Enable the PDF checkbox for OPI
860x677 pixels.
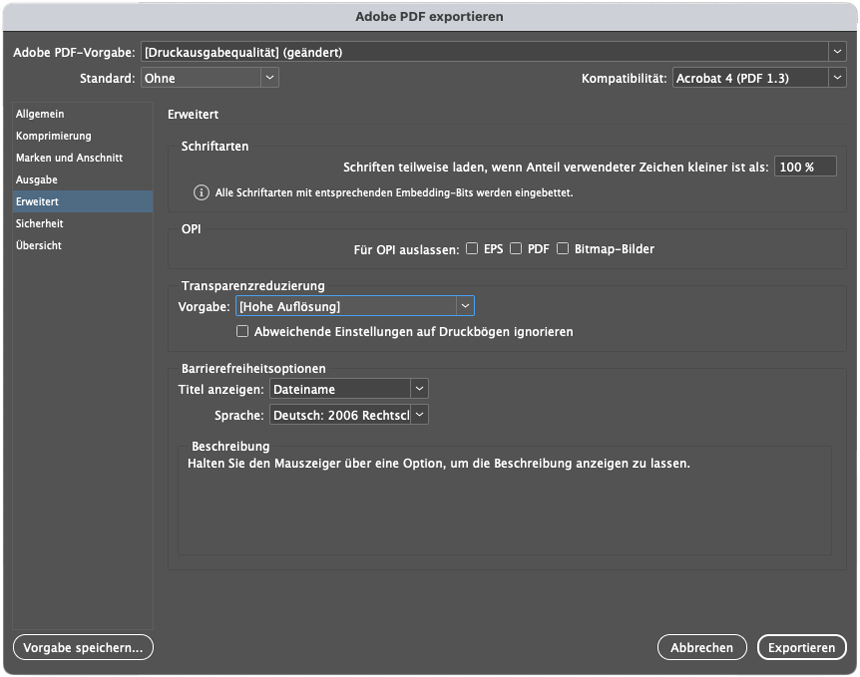click(516, 249)
